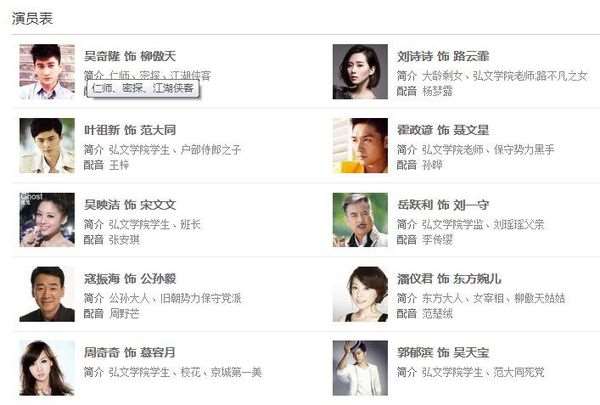Click the 叶祖新 饰 范大同 heading
The height and width of the screenshot is (405, 600).
[130, 130]
